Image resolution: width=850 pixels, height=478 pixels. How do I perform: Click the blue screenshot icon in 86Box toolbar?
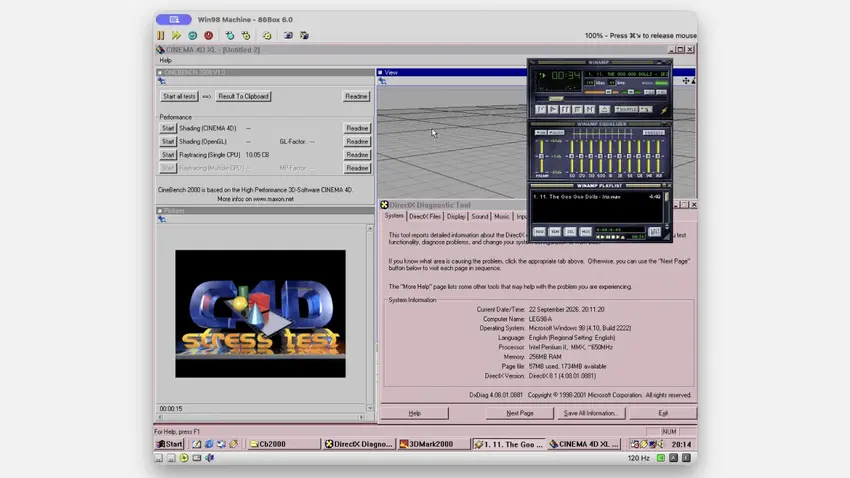(x=288, y=35)
